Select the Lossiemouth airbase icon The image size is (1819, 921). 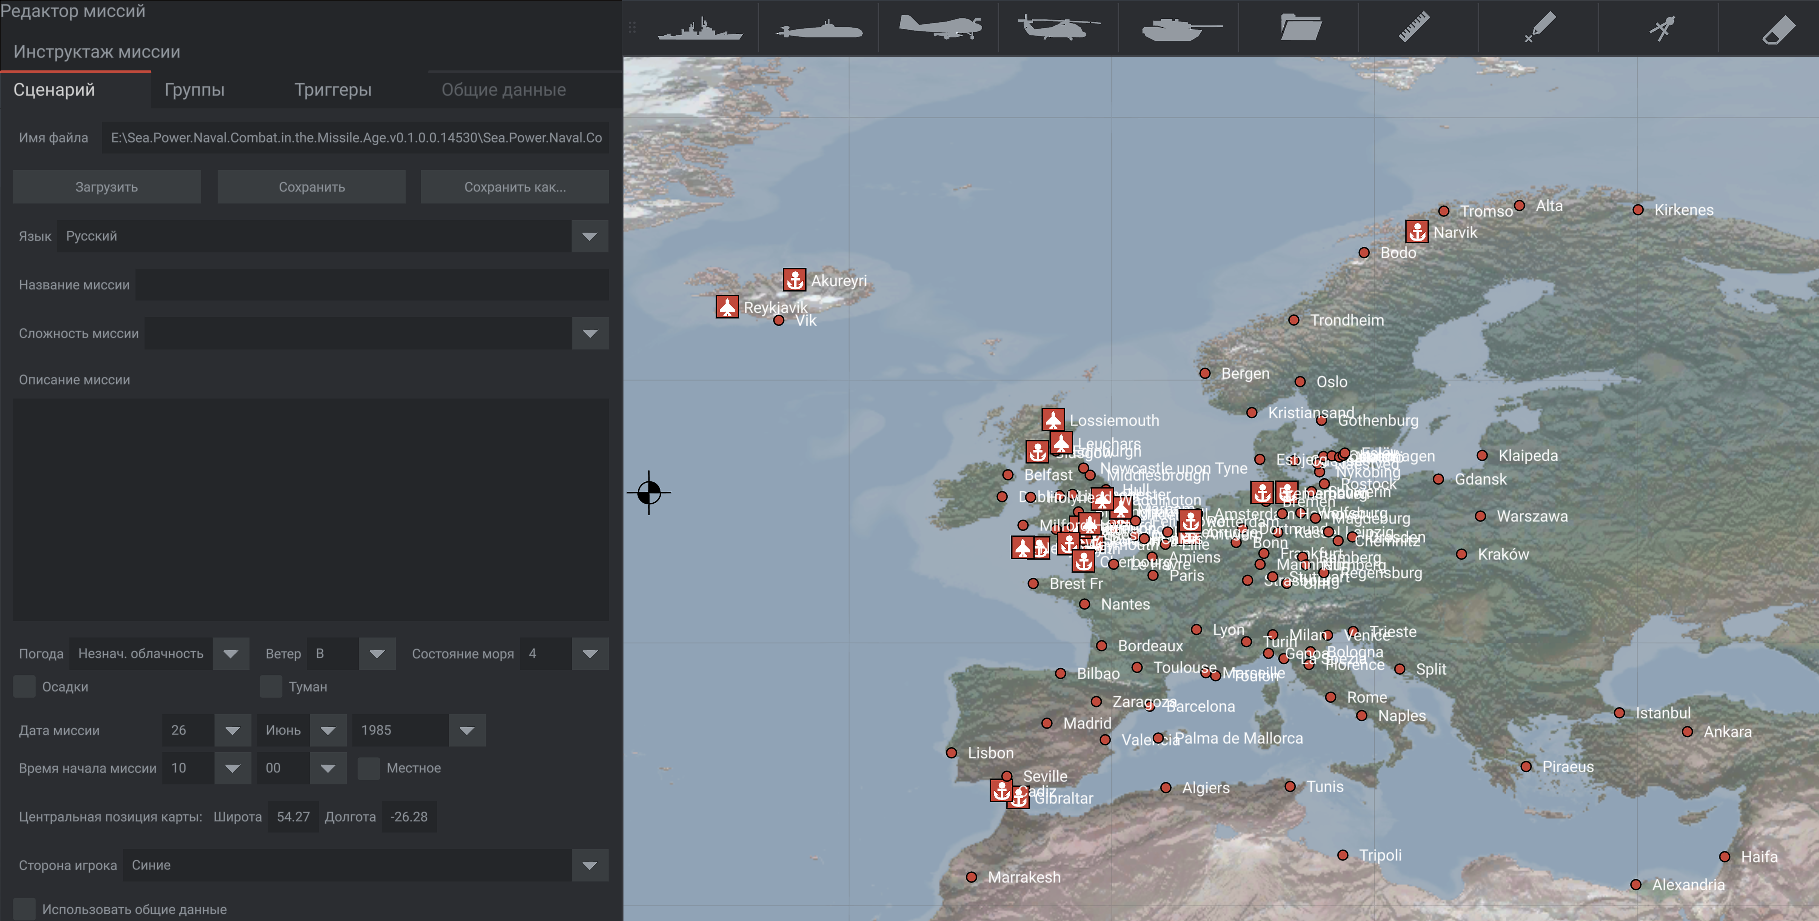(x=1053, y=419)
